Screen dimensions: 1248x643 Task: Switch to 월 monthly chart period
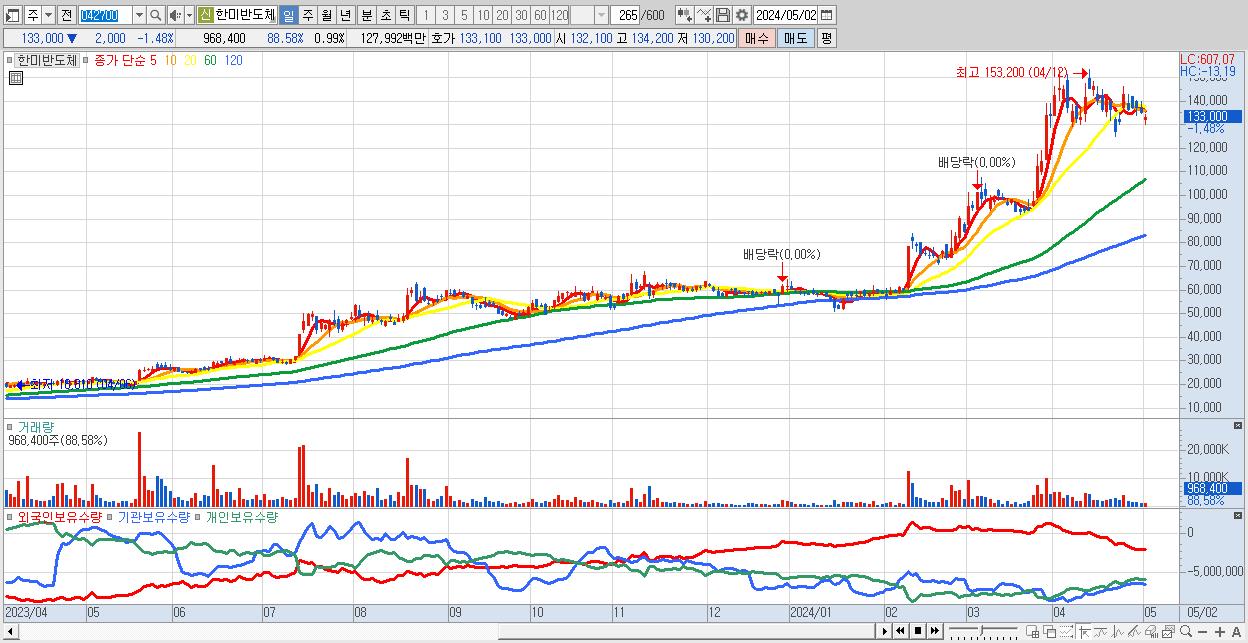[326, 15]
